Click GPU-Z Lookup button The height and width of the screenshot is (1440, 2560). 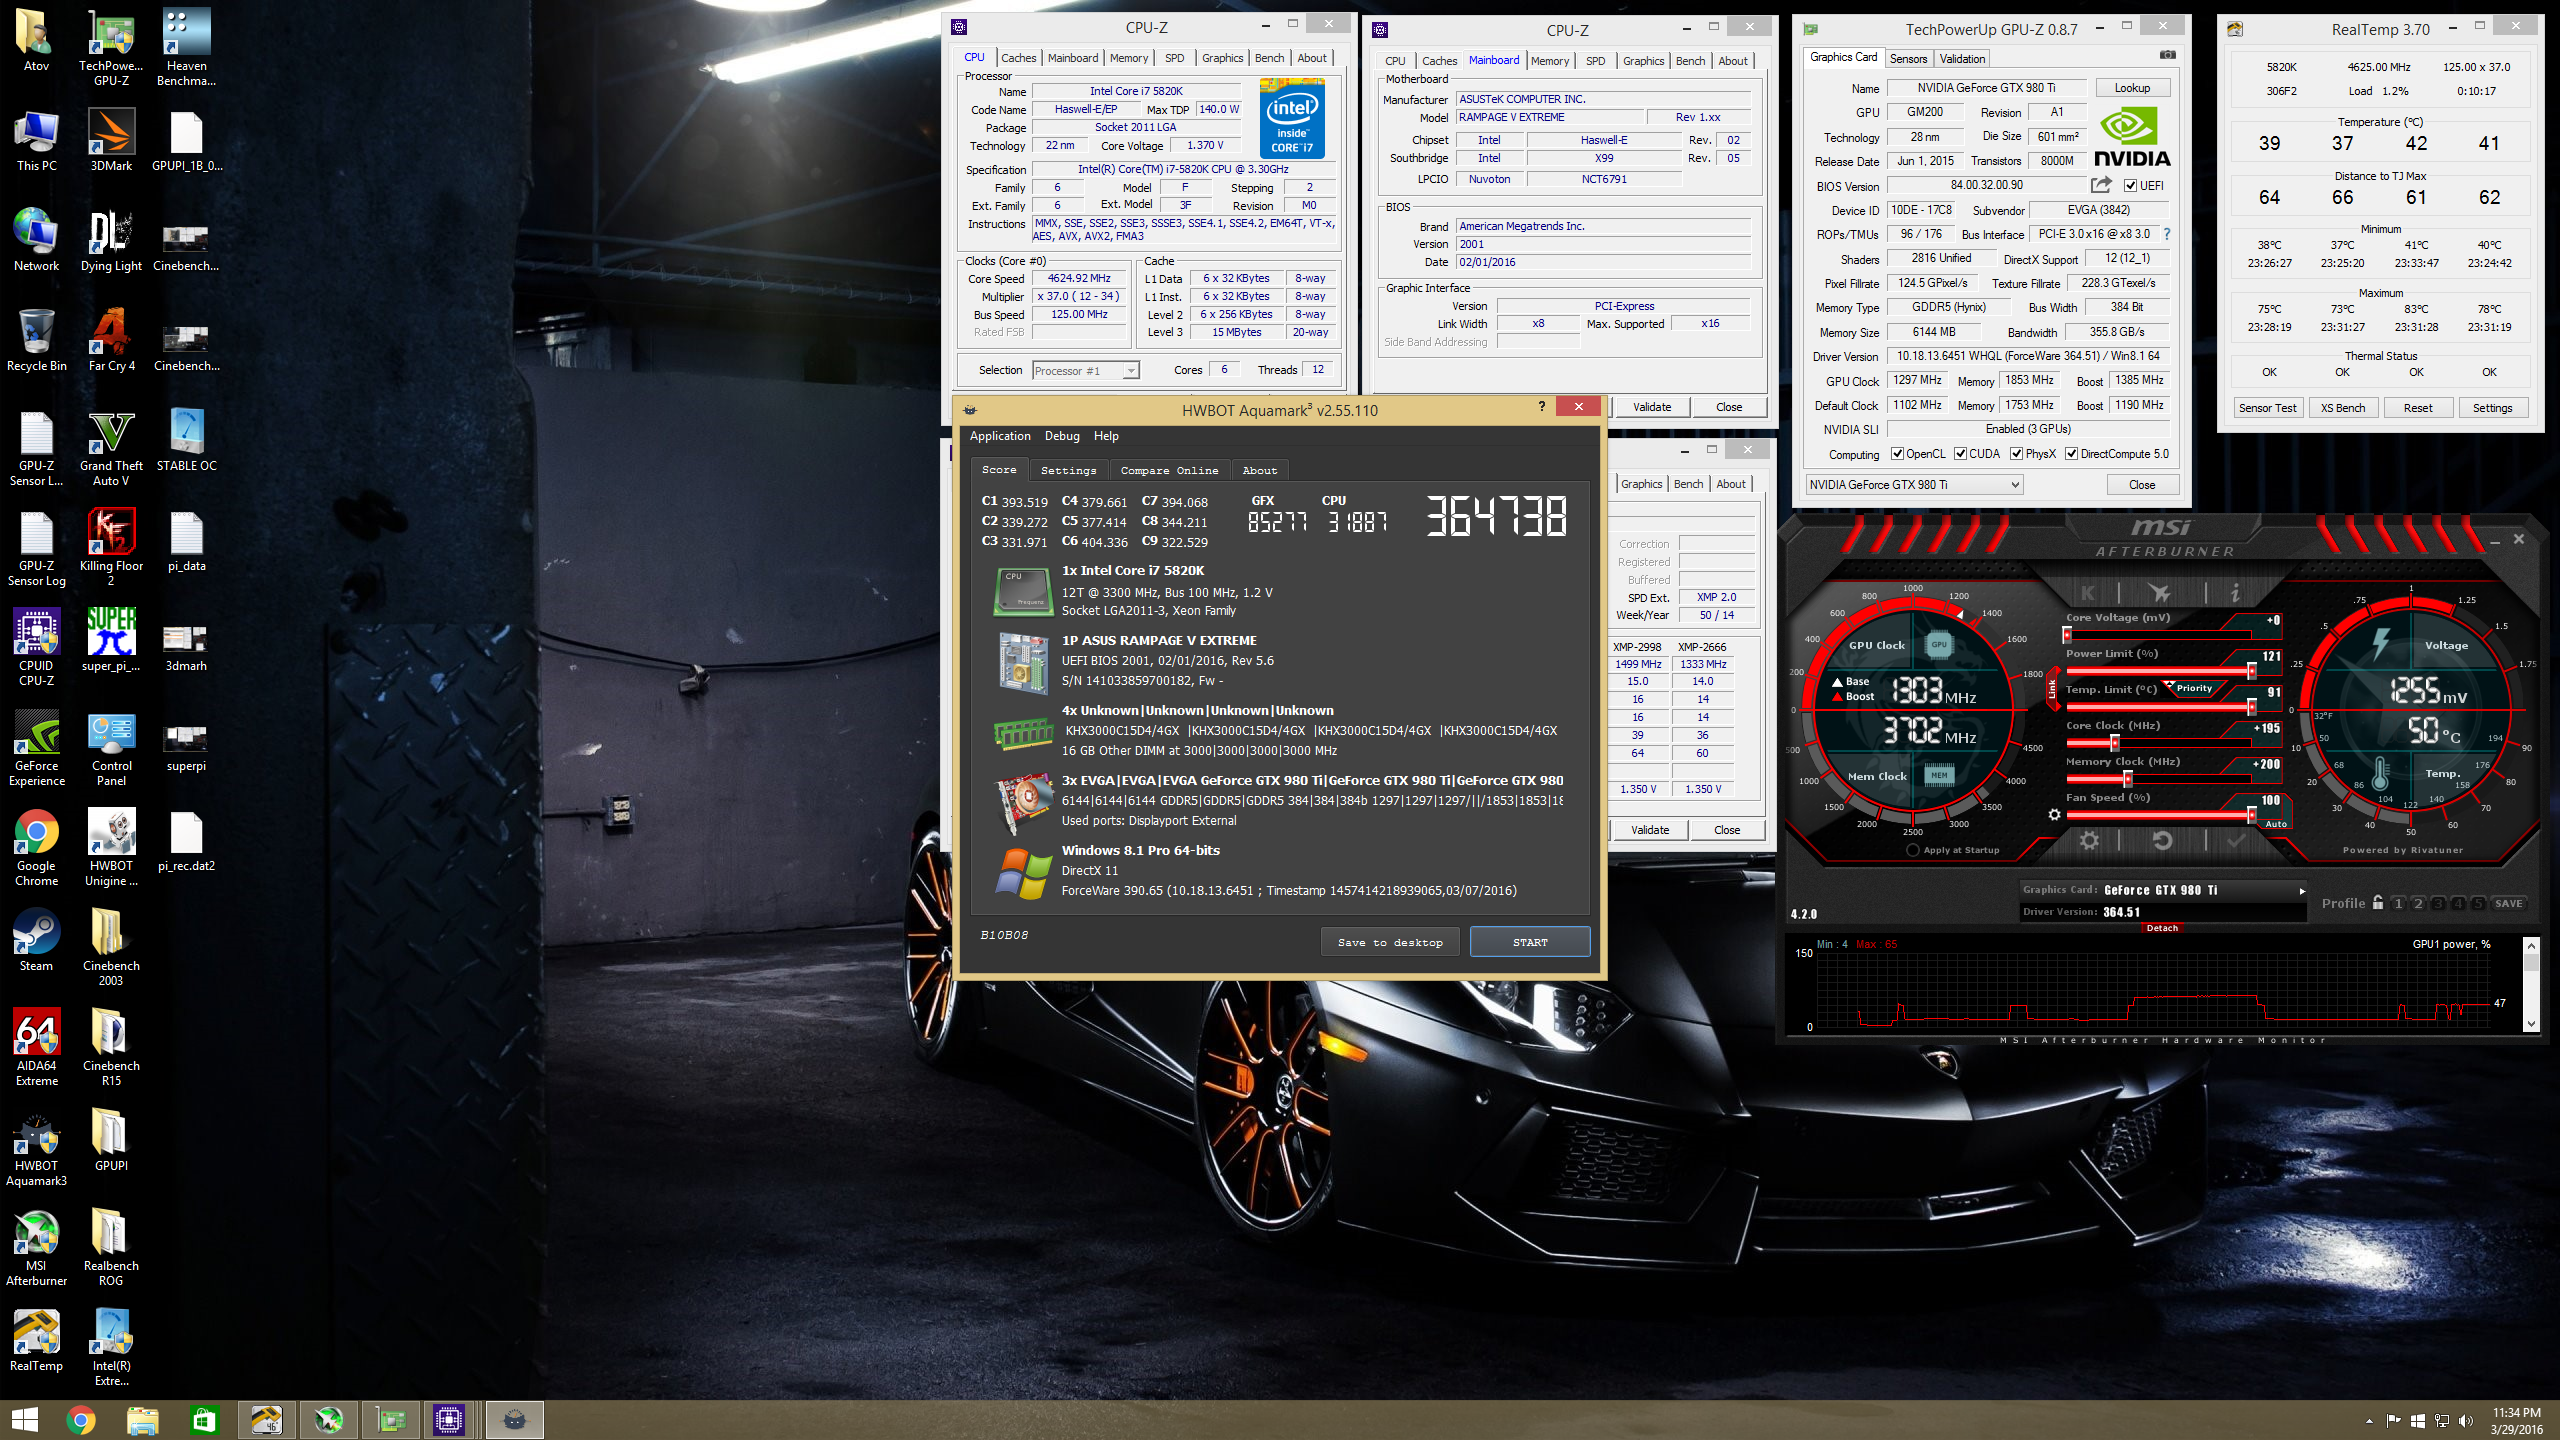click(2132, 88)
